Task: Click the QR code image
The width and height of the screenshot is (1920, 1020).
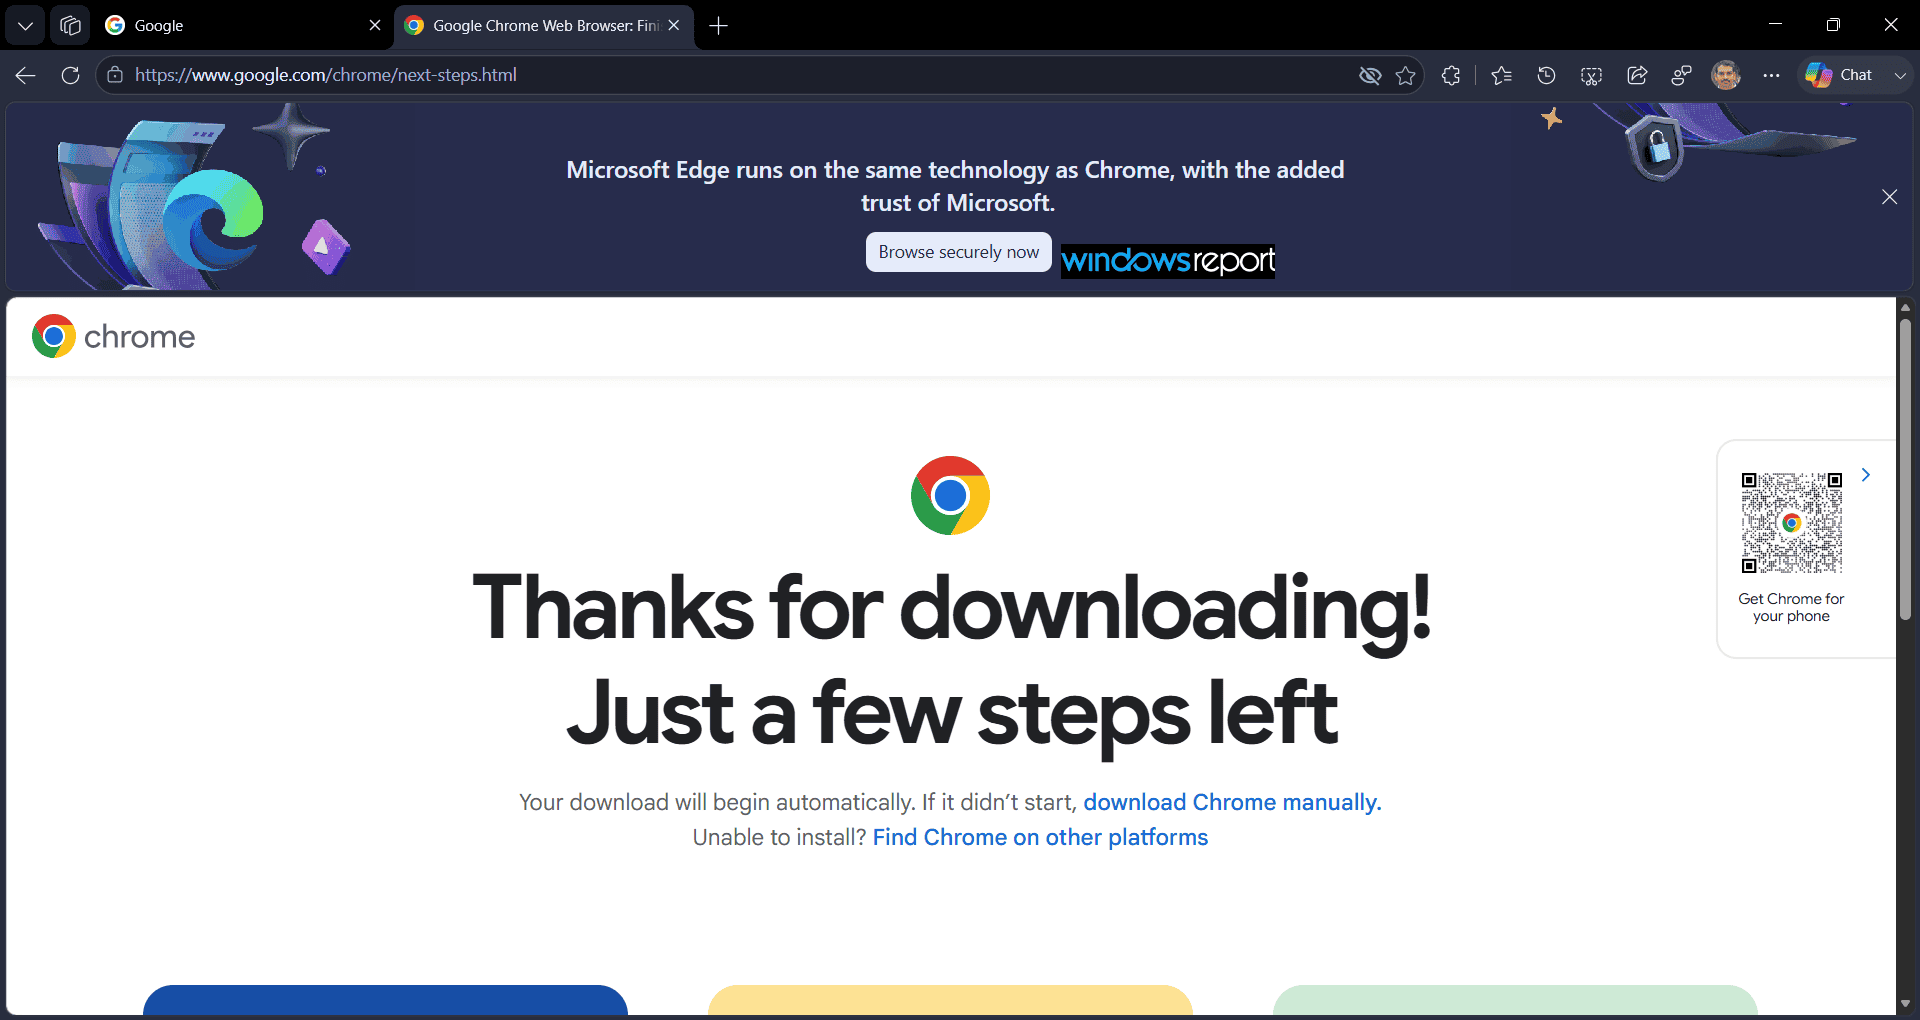Action: click(1791, 523)
